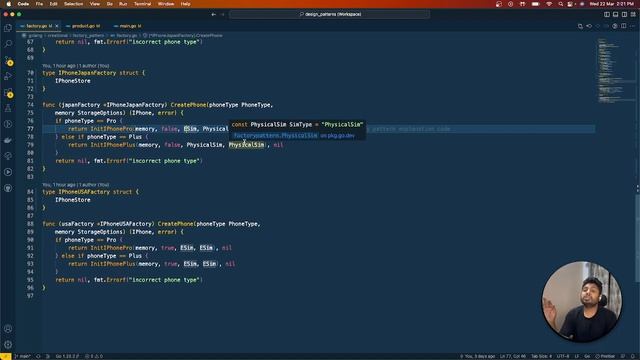
Task: Click the factory_pattern breadcrumb folder
Action: 88,36
